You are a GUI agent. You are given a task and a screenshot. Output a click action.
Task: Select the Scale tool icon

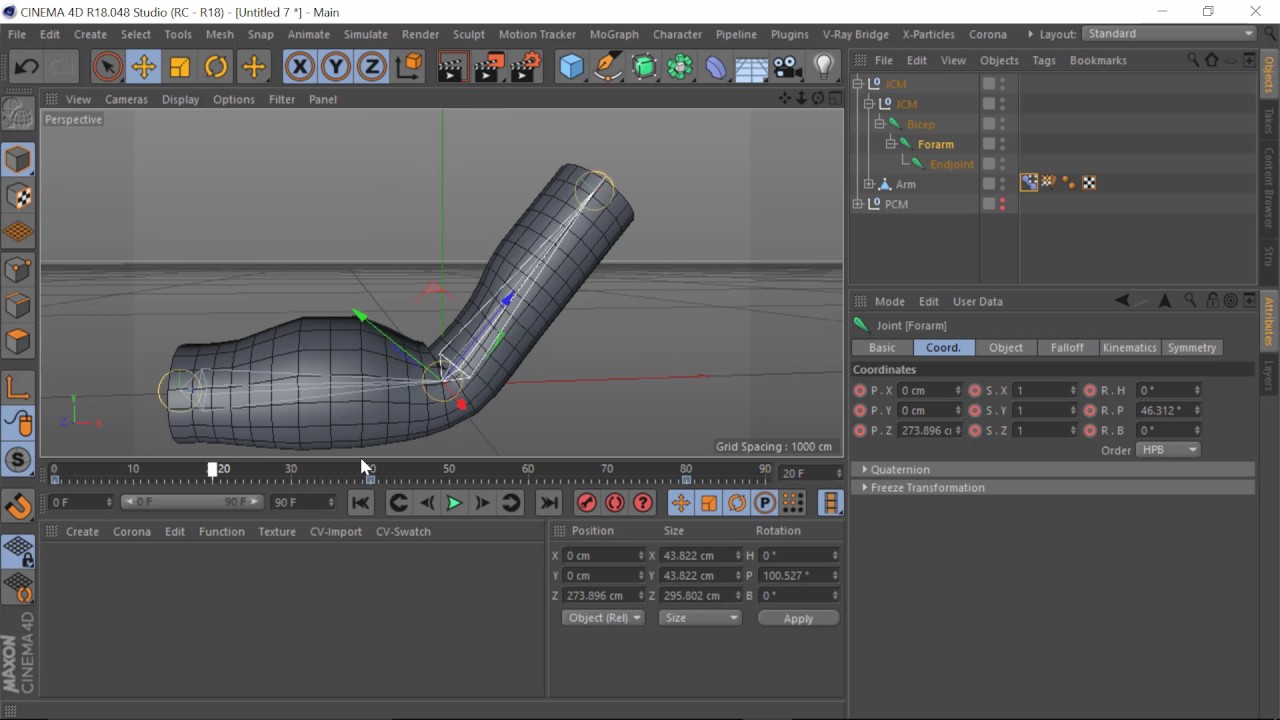click(x=180, y=67)
